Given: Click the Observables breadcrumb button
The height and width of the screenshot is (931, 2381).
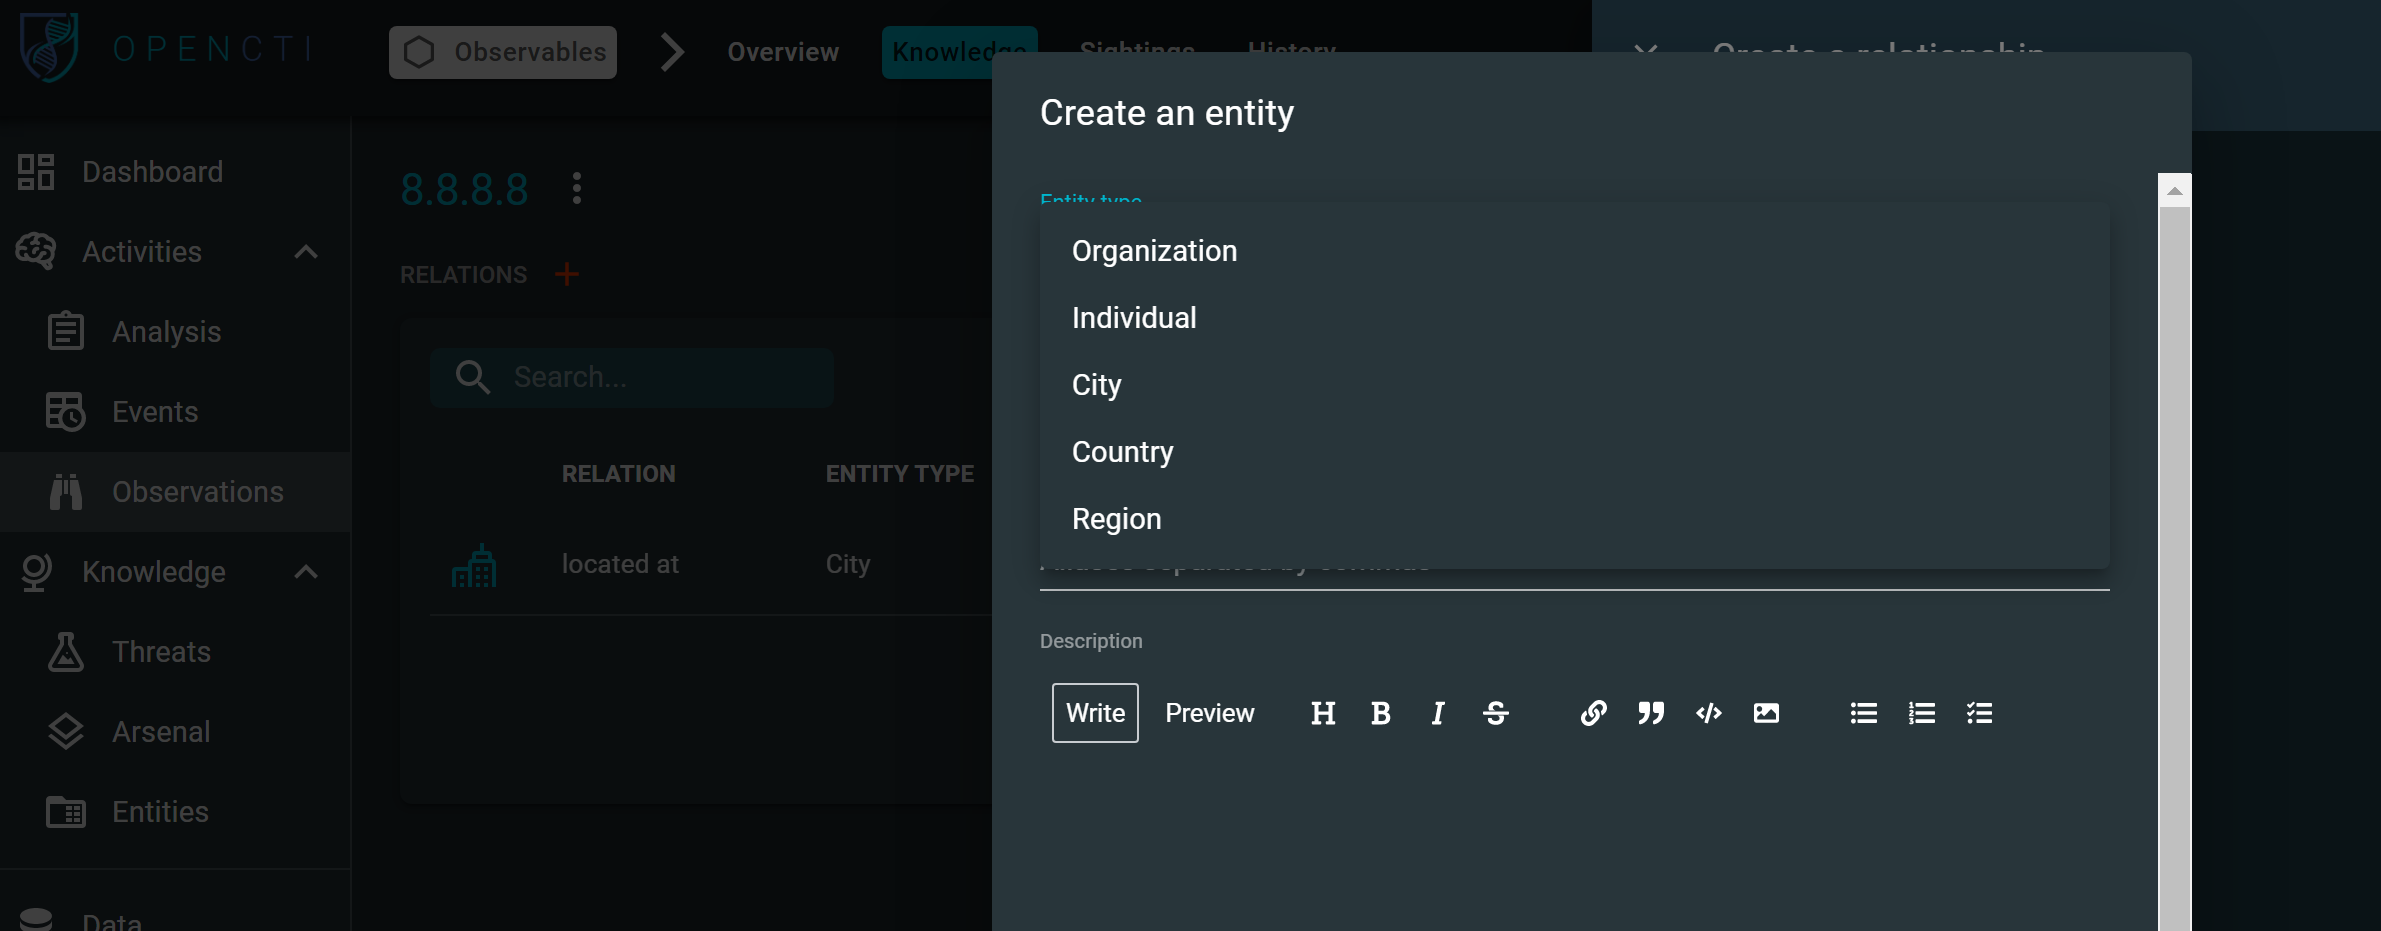Looking at the screenshot, I should (503, 52).
